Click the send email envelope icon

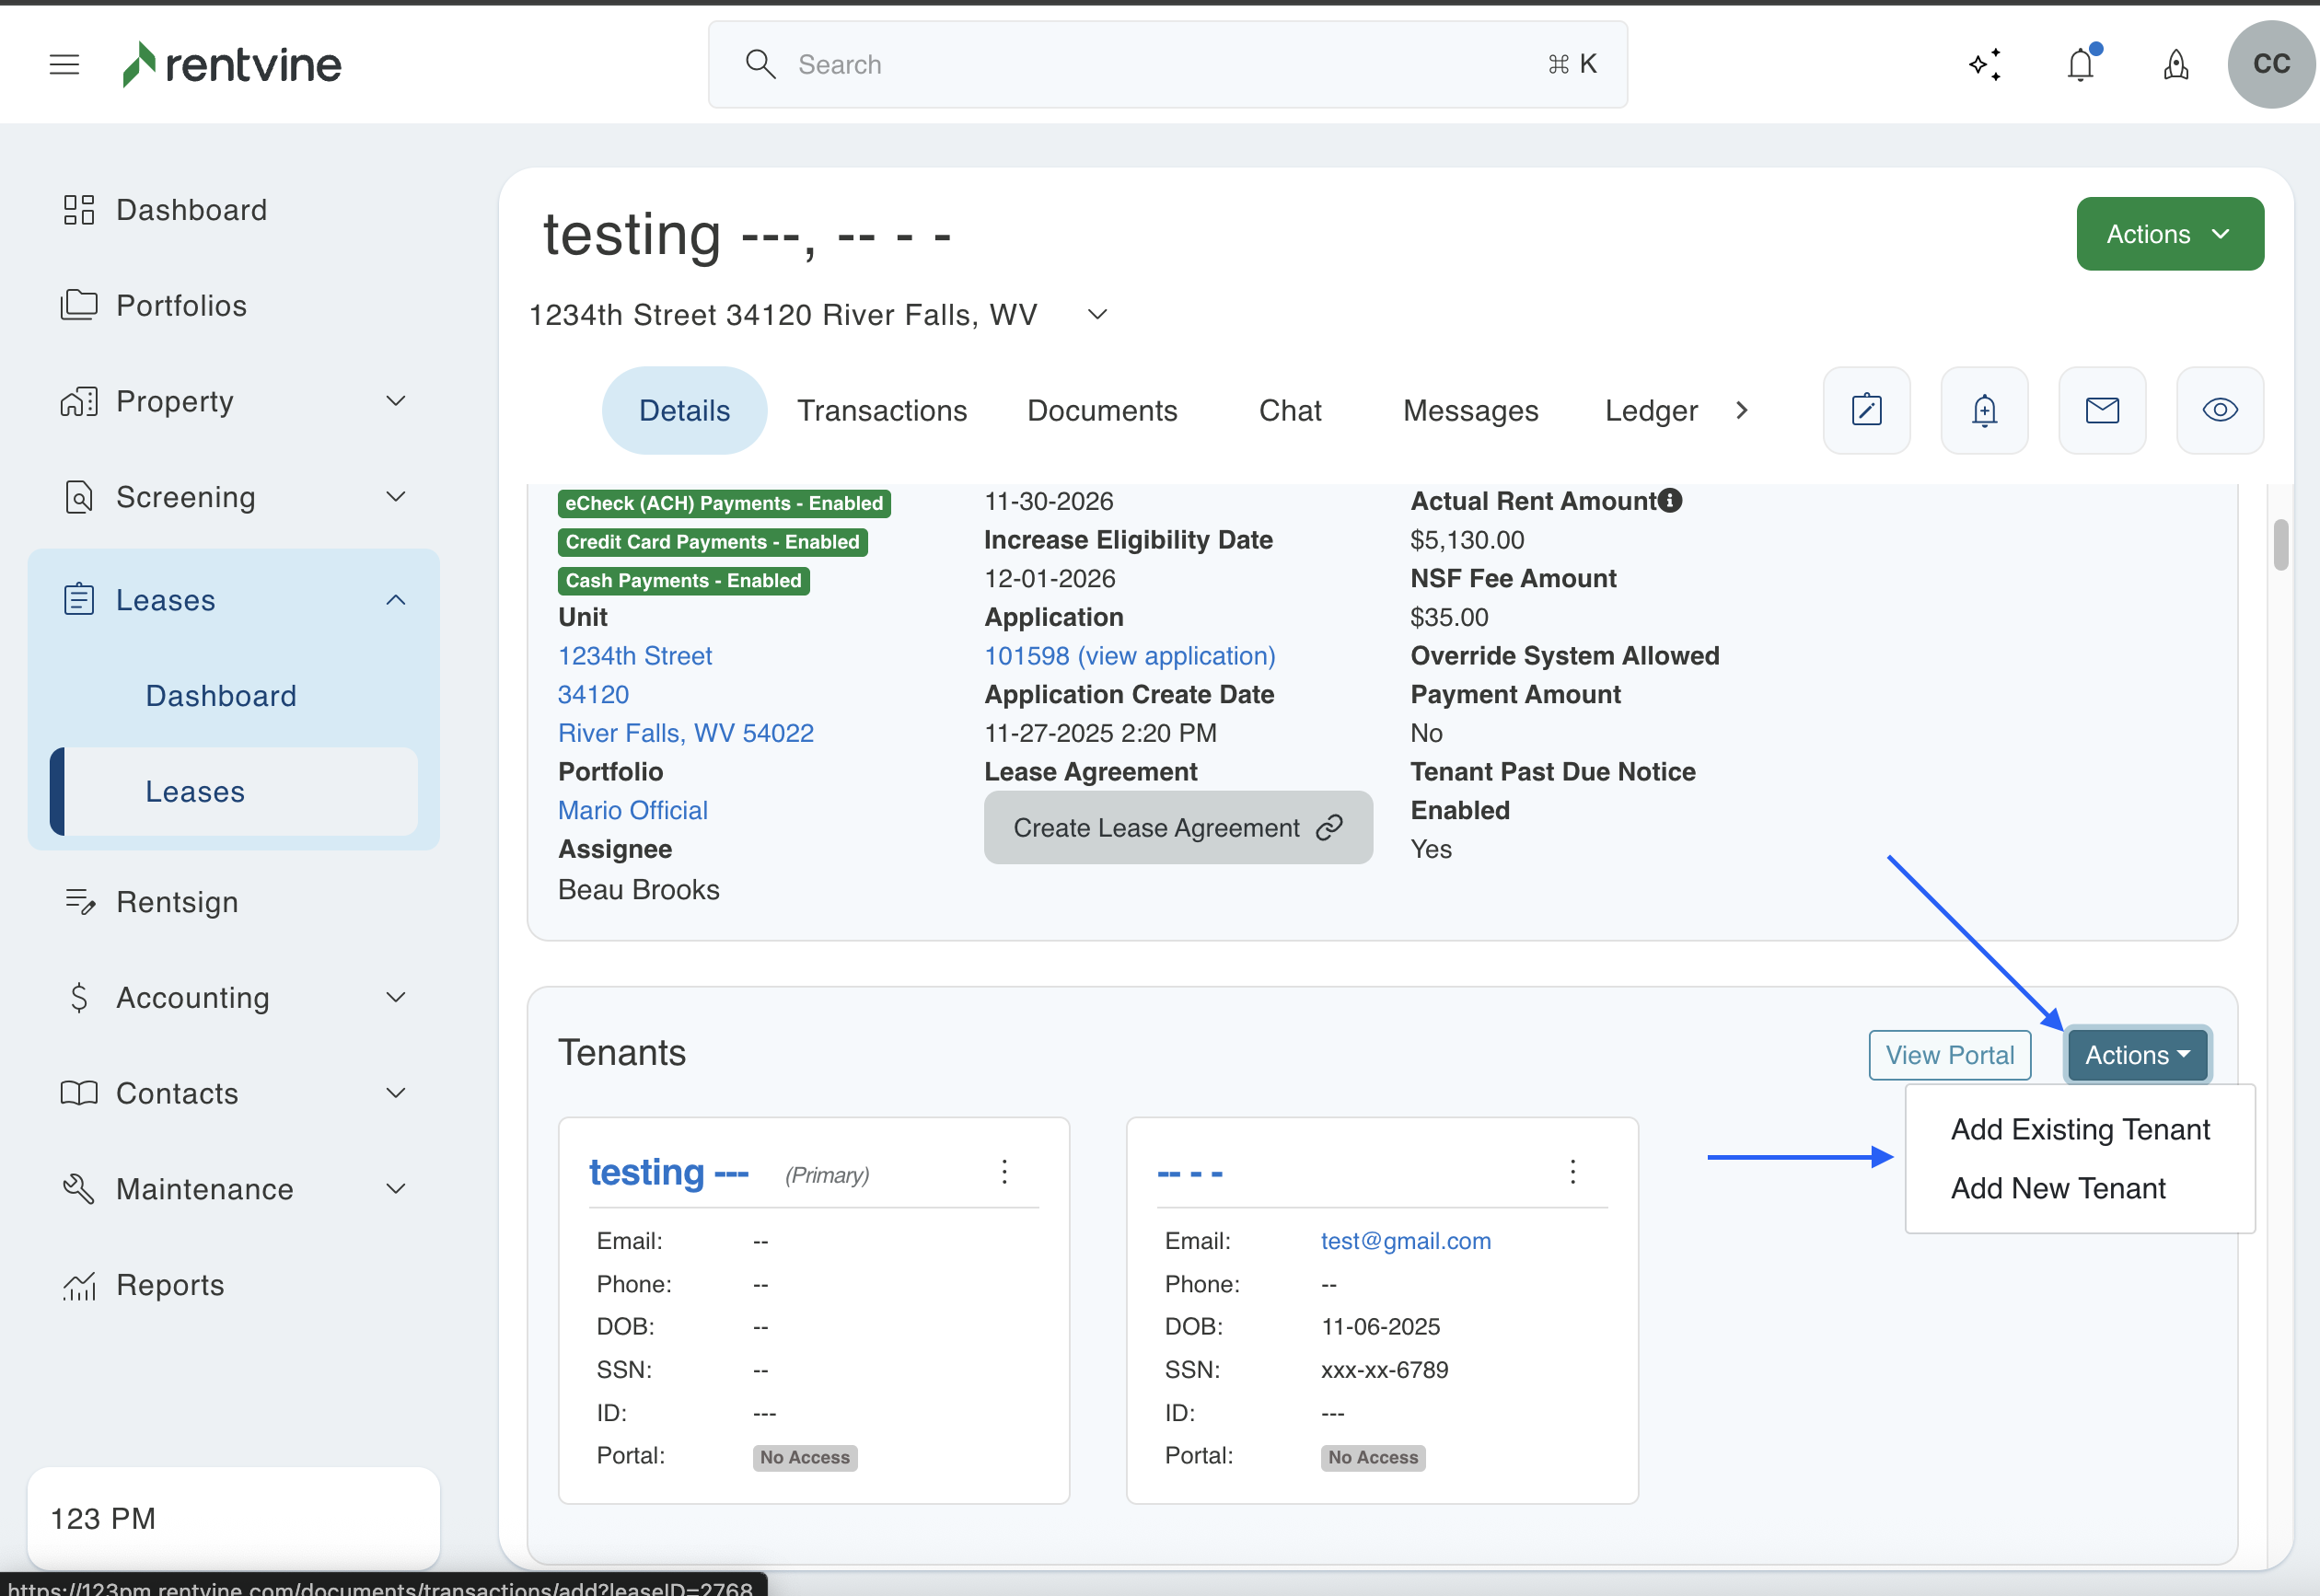click(x=2102, y=410)
